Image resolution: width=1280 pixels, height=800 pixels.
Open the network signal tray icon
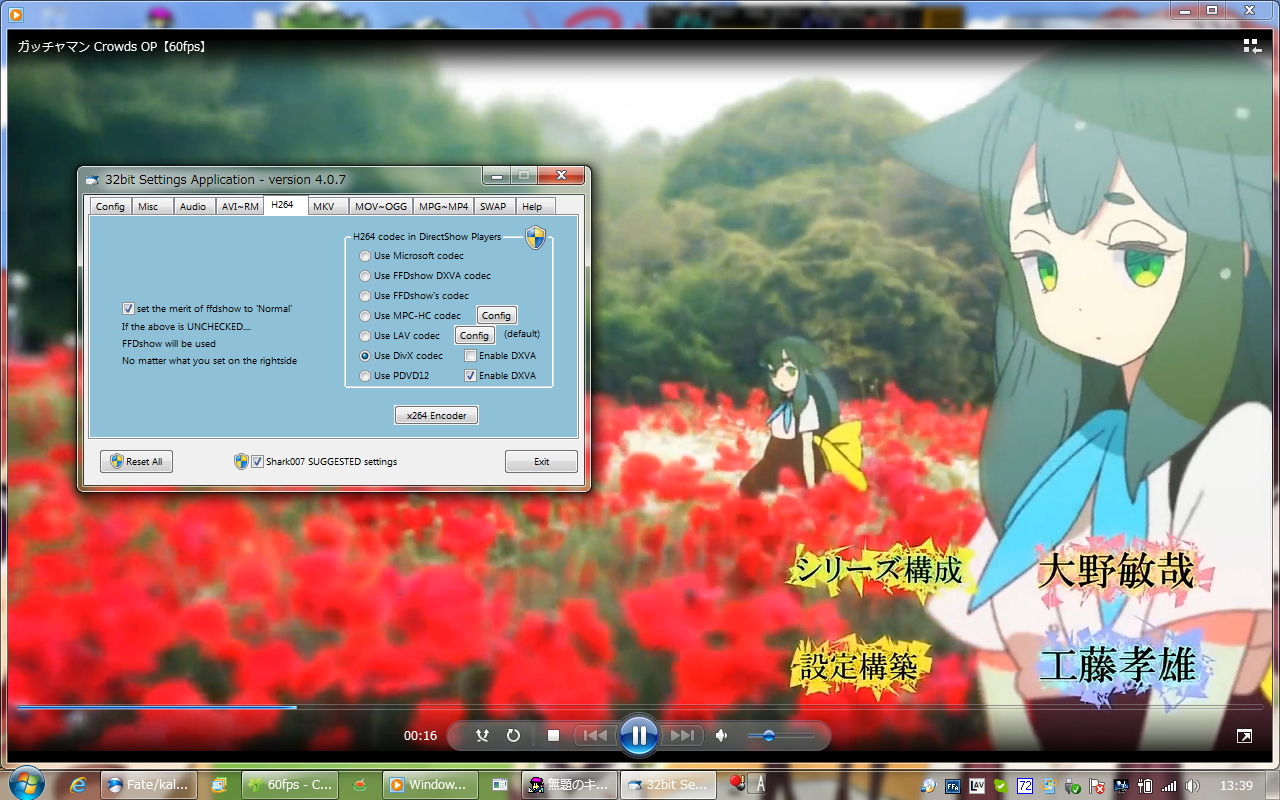point(1169,785)
